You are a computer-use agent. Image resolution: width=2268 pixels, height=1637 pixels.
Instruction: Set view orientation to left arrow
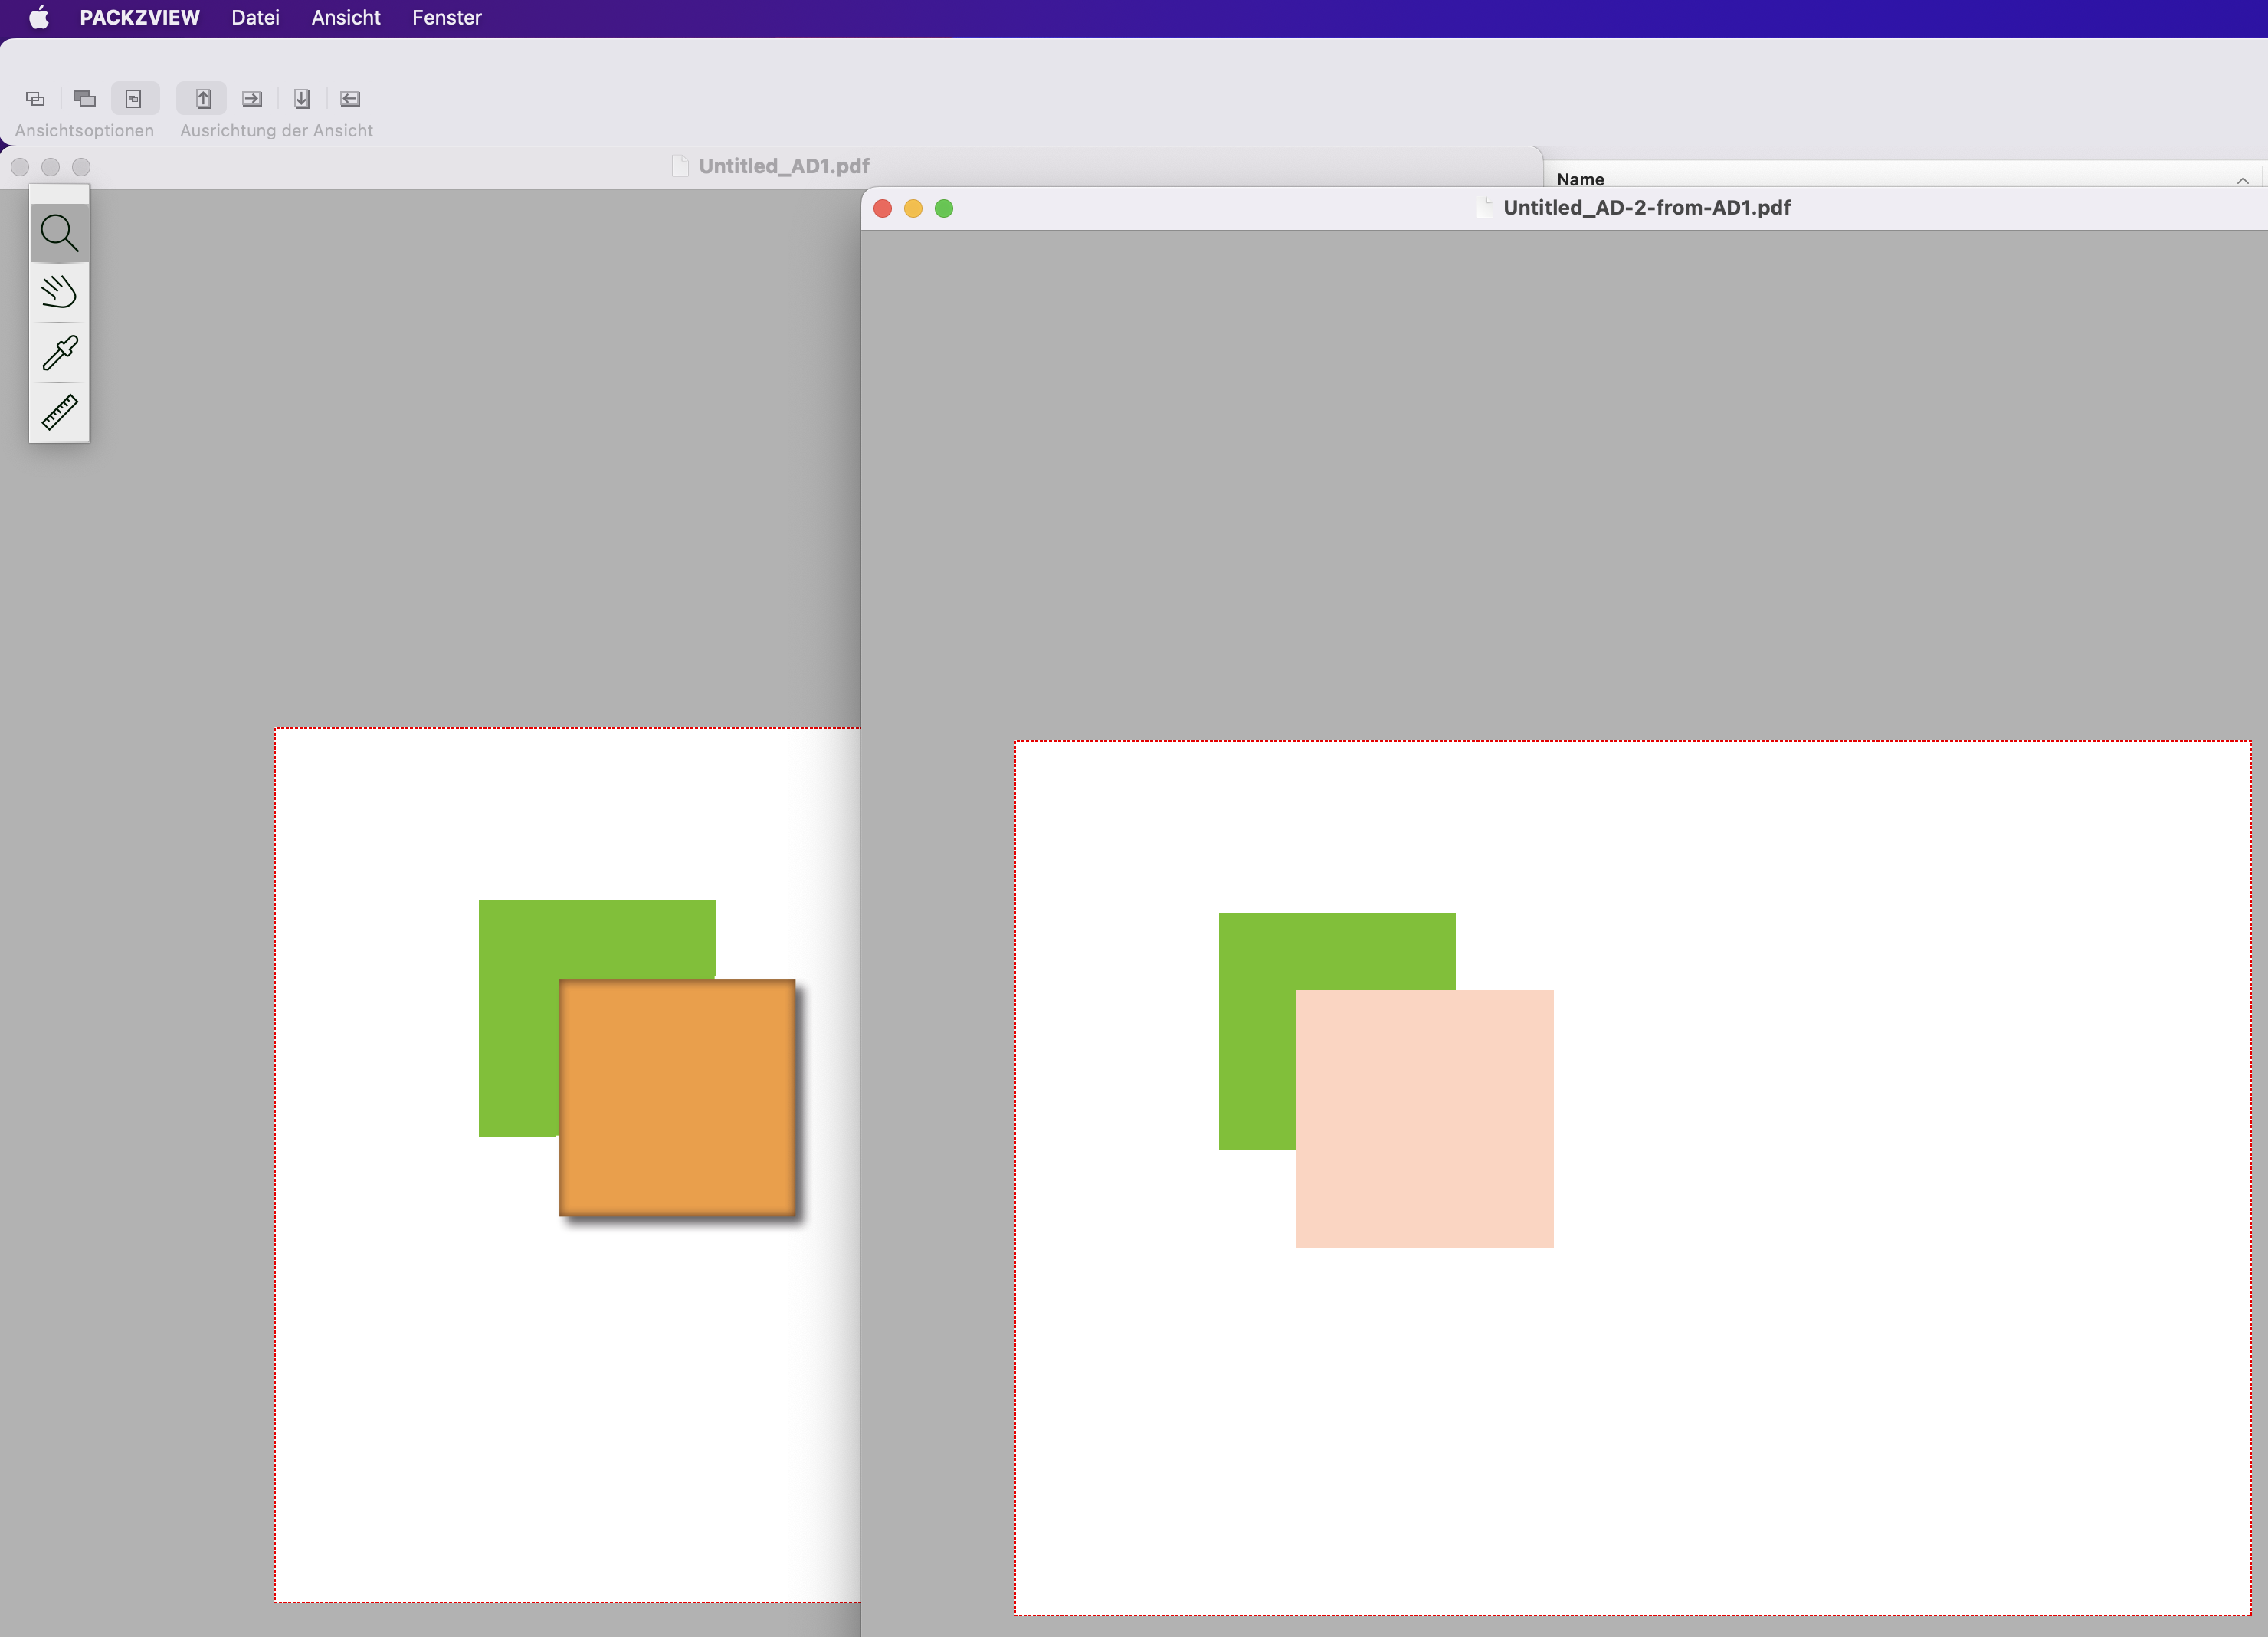coord(350,98)
